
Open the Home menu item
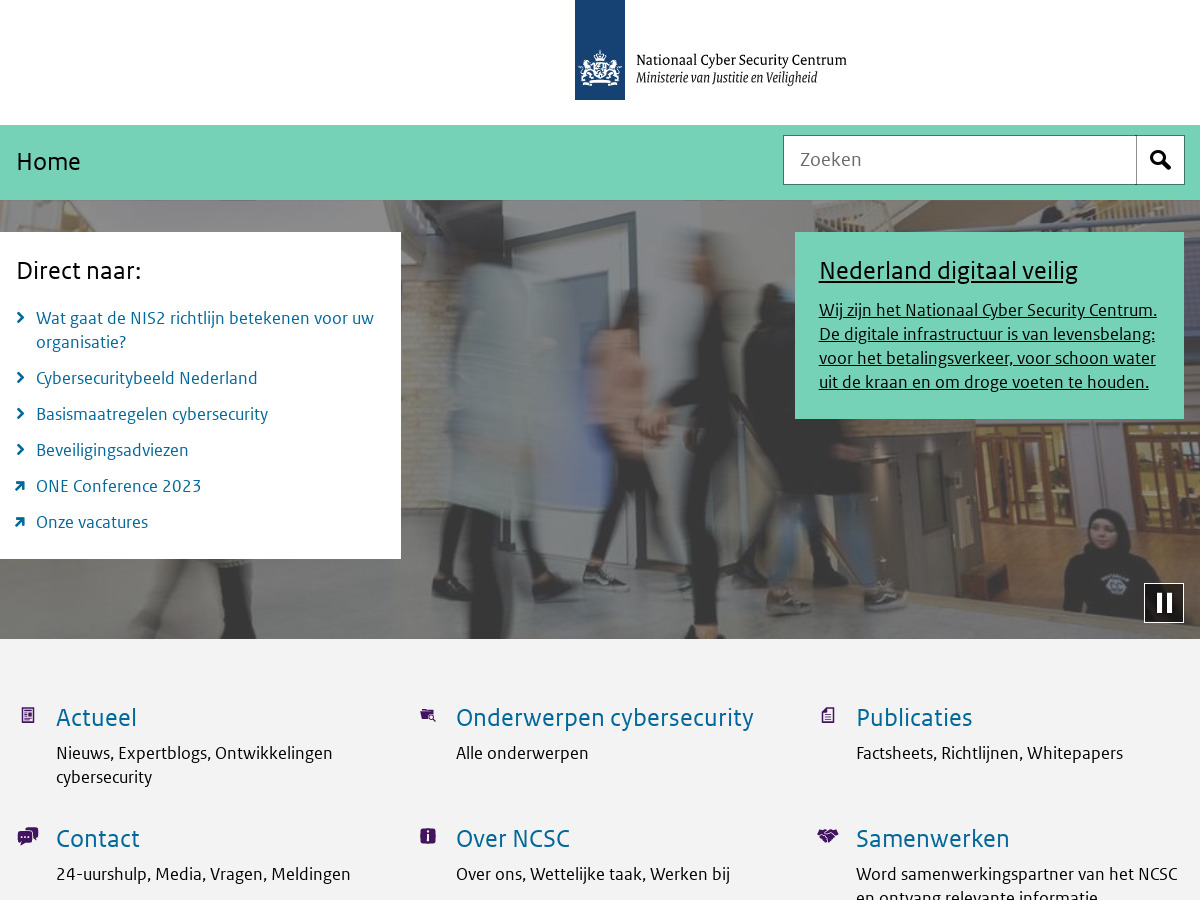[x=48, y=161]
